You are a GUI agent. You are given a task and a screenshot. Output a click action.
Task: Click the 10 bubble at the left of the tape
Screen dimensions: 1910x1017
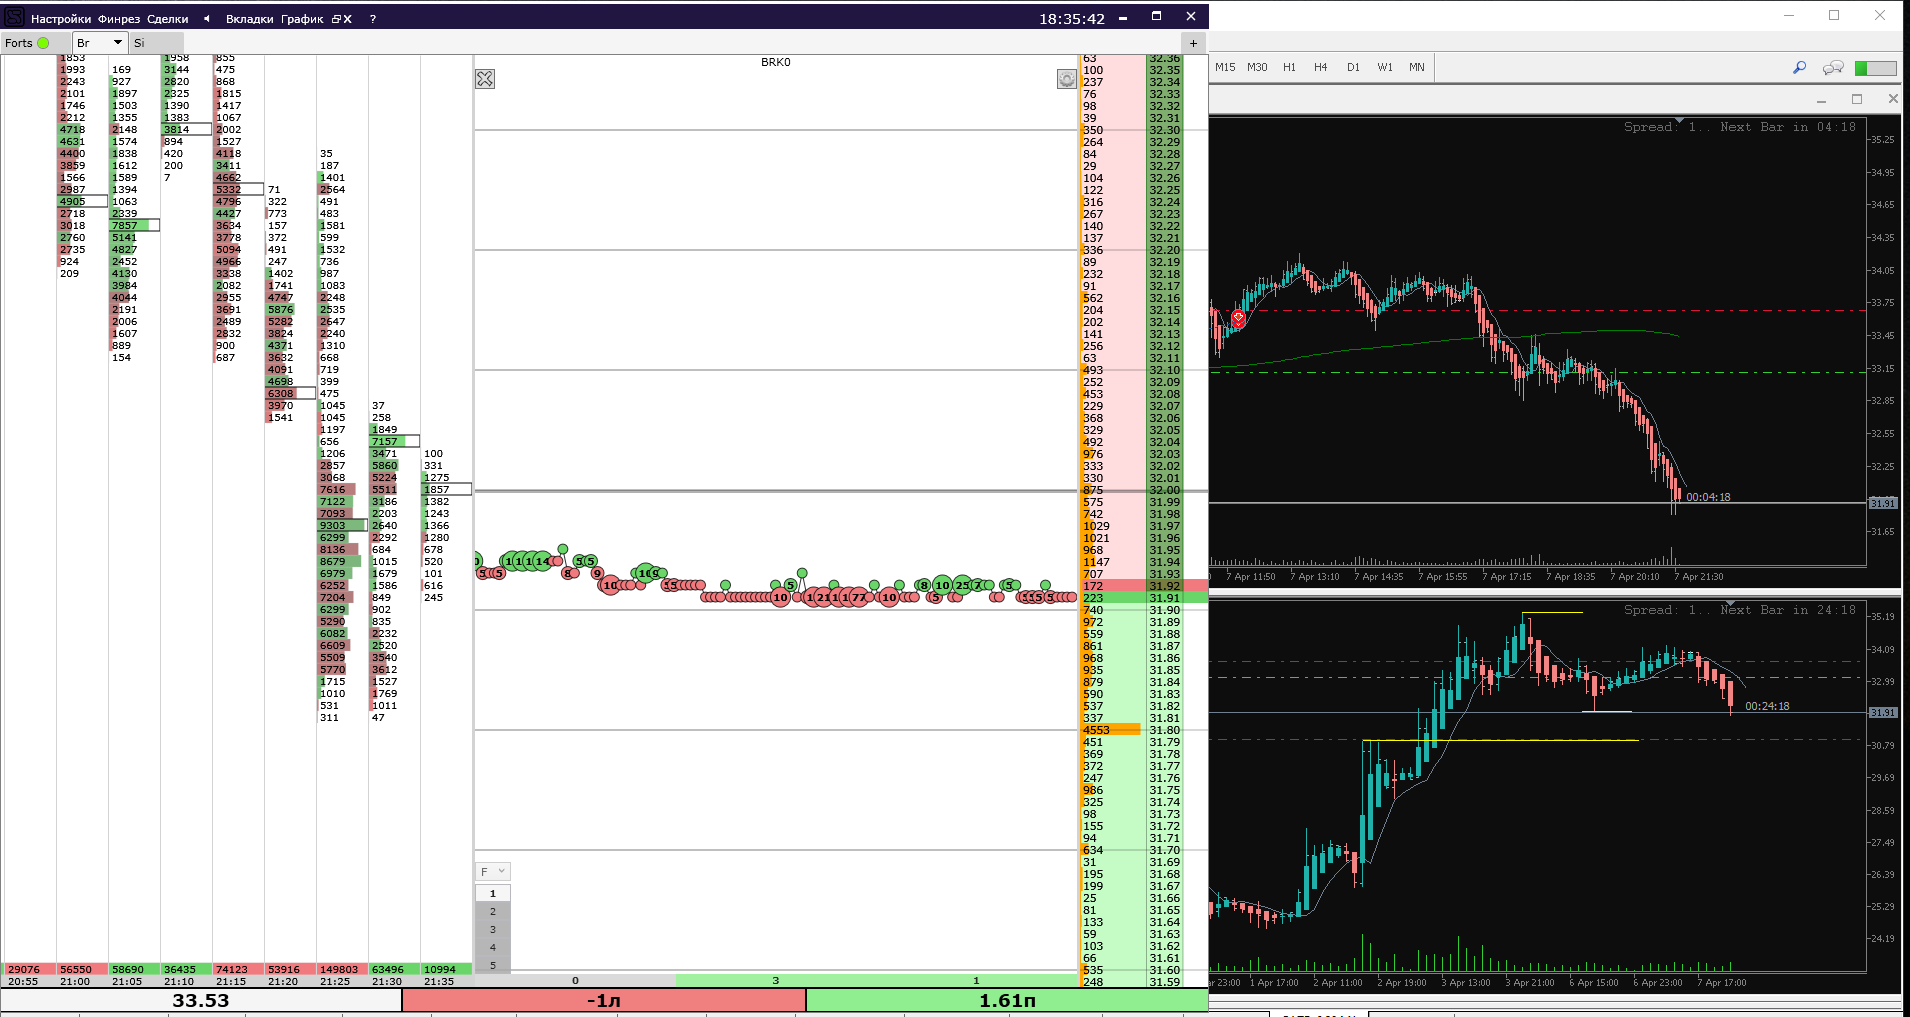tap(610, 585)
